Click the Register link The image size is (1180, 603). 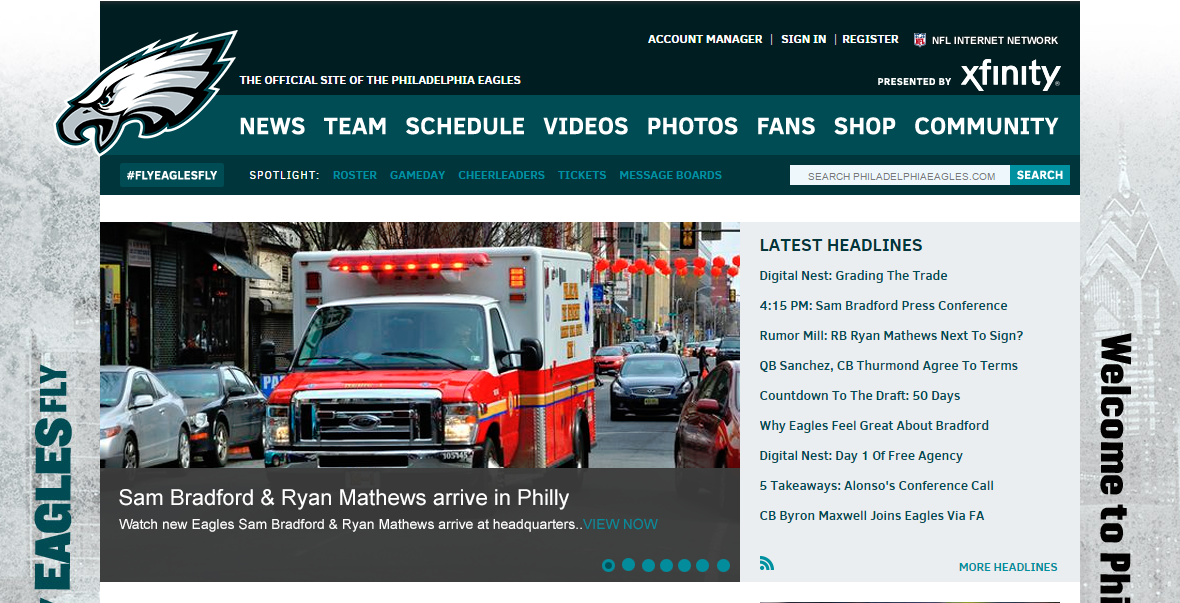point(871,39)
